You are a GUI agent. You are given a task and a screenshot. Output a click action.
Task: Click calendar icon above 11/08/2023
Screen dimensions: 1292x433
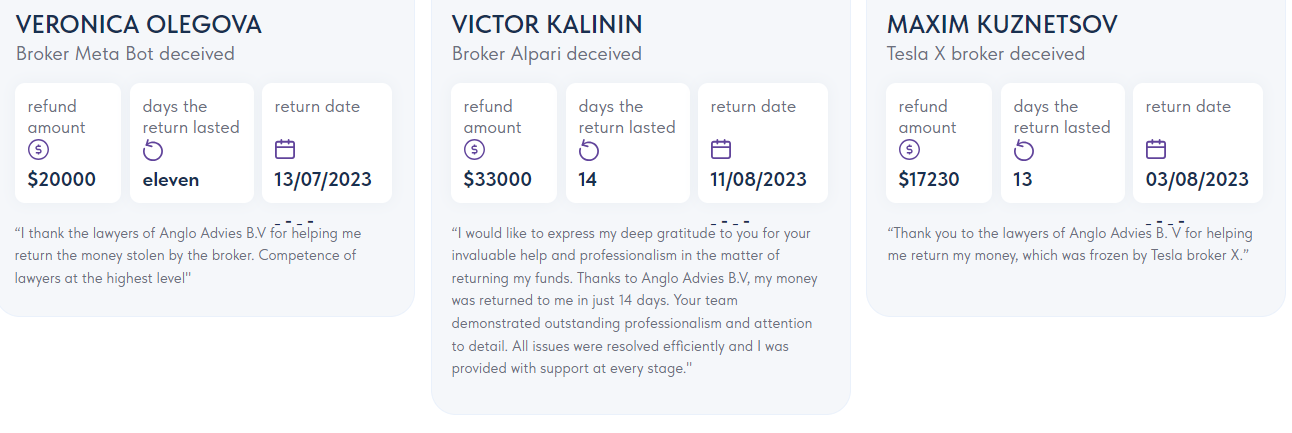point(721,149)
